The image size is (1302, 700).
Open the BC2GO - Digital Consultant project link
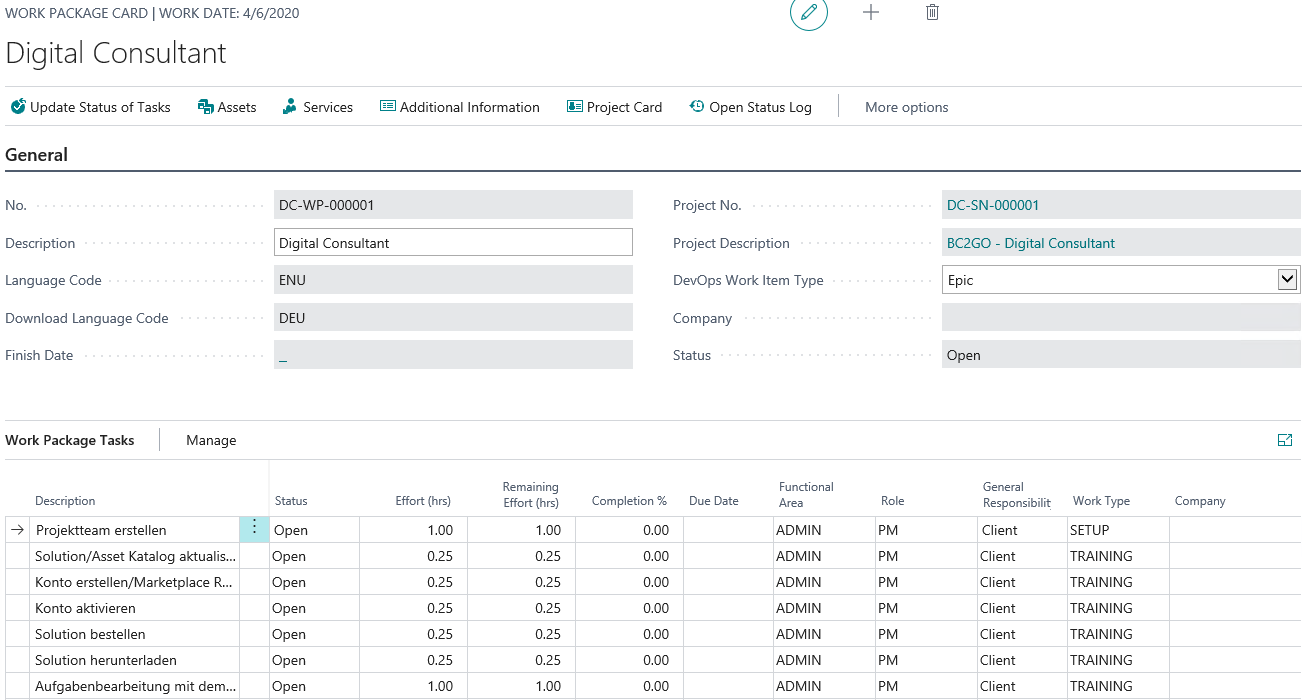1030,243
